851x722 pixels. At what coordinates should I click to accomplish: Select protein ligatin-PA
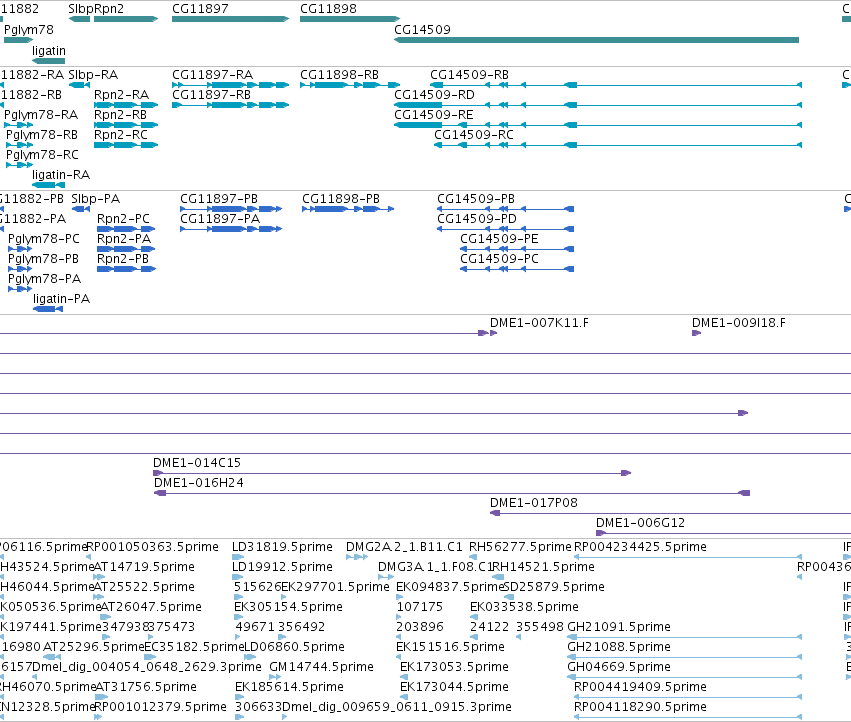61,299
